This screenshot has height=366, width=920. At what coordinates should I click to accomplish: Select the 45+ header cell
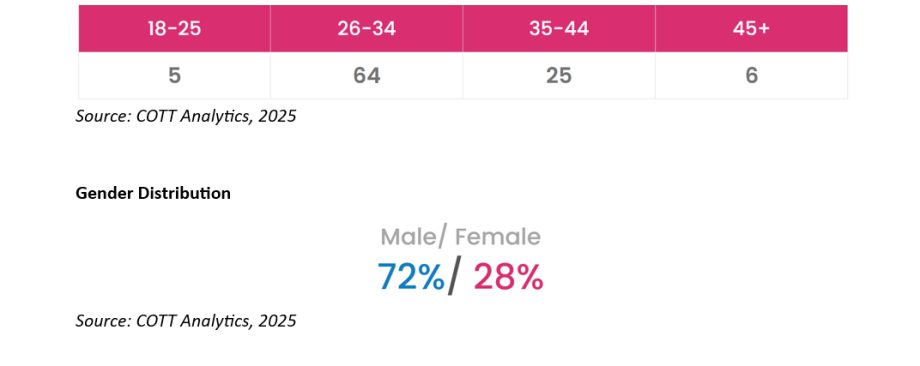point(752,29)
